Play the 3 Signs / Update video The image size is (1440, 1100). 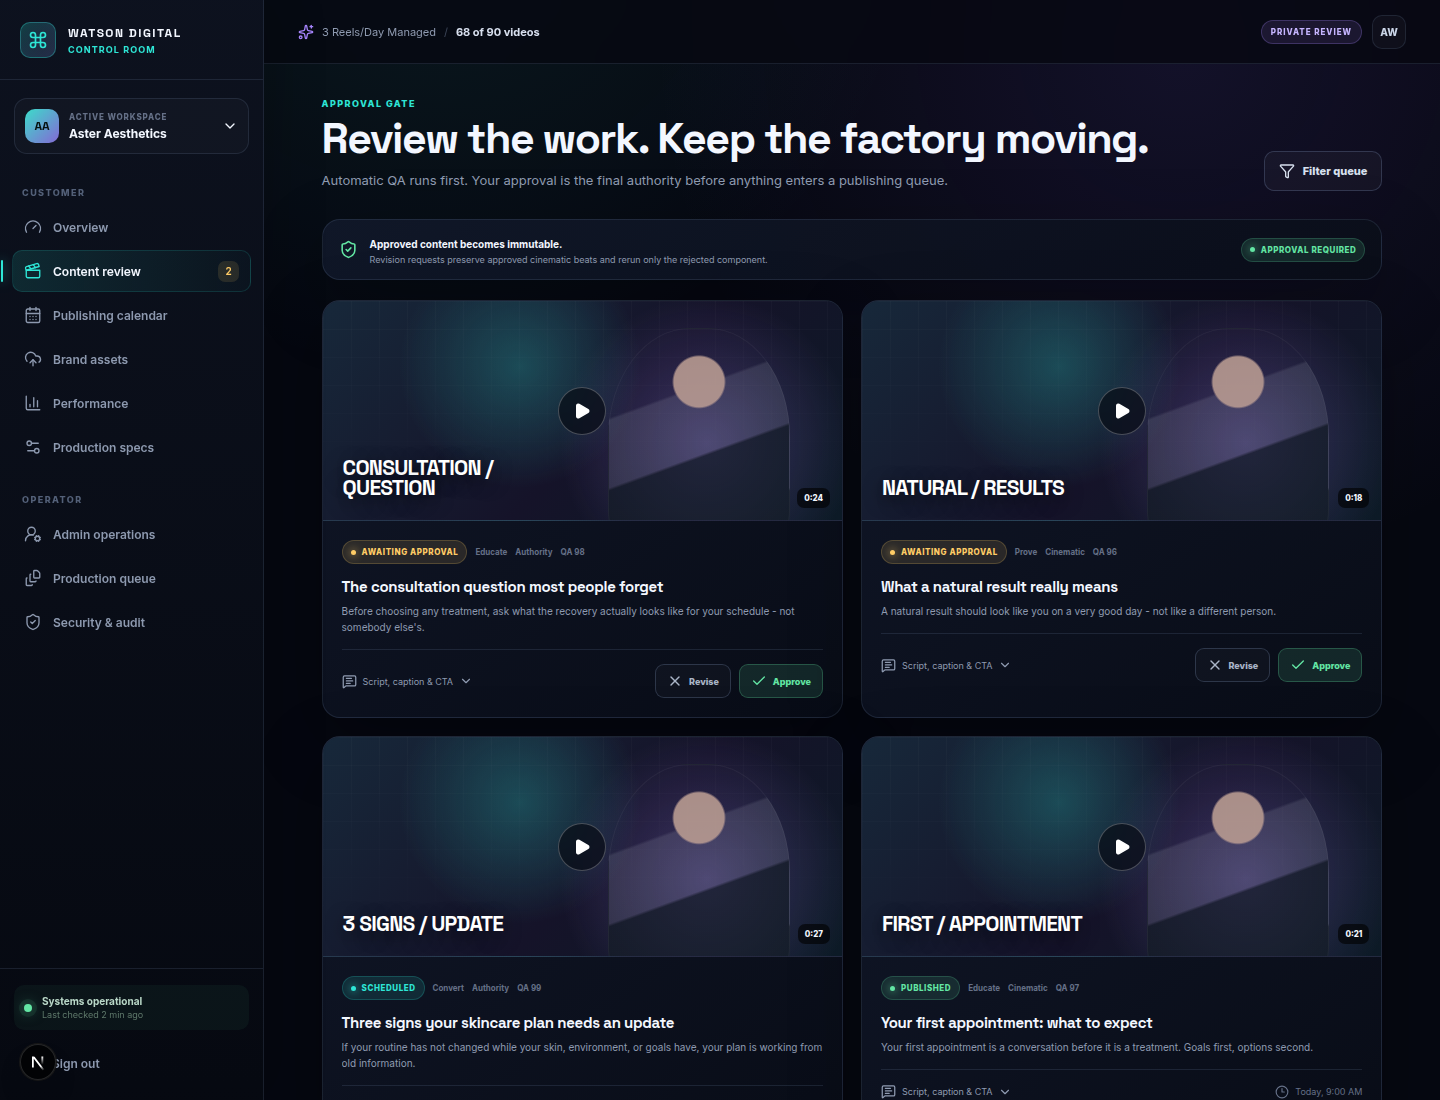tap(582, 847)
